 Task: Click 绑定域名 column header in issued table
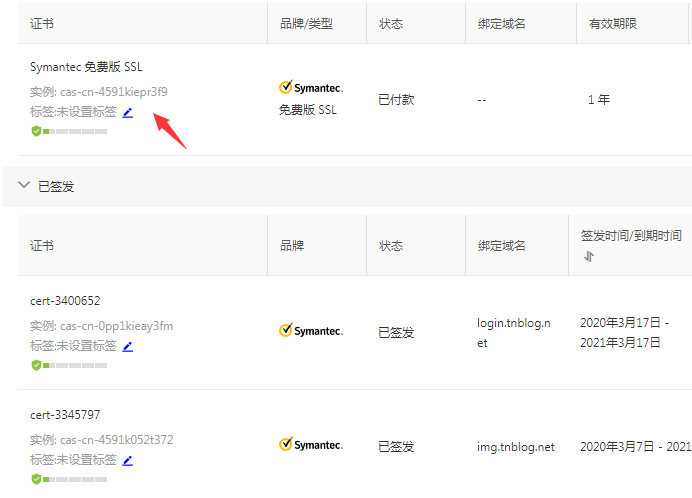[501, 245]
